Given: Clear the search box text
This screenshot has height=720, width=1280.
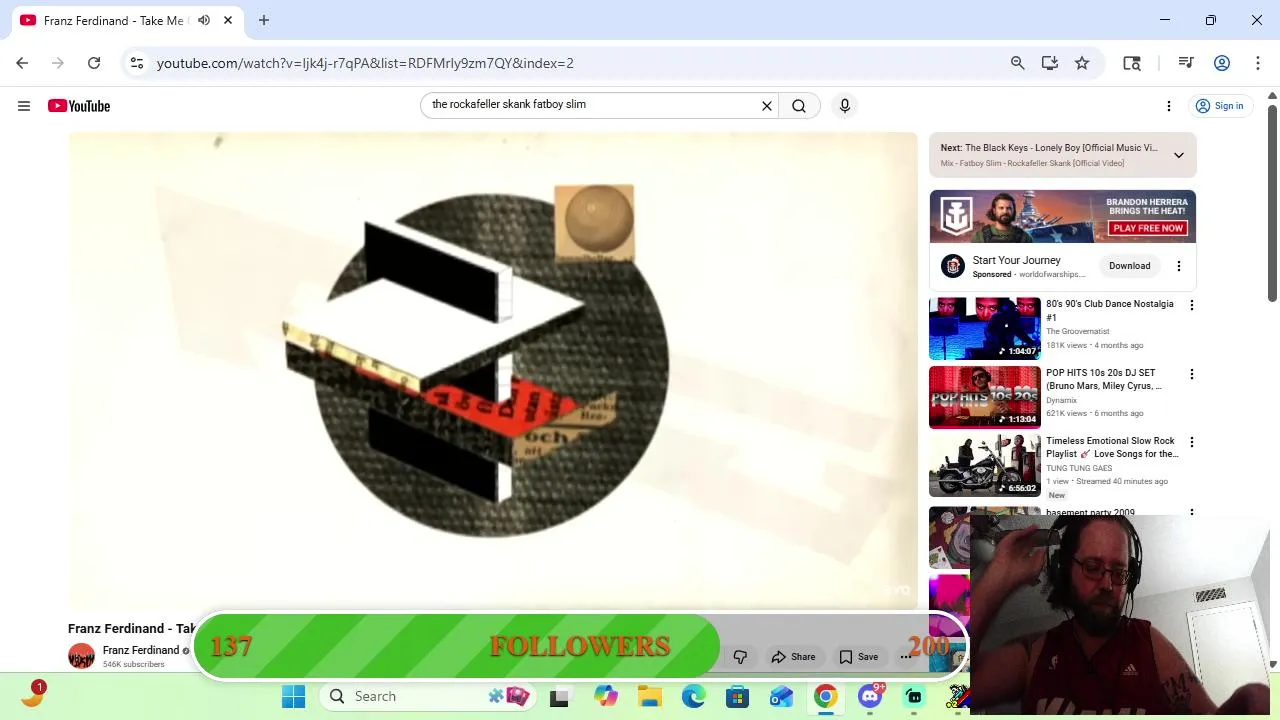Looking at the screenshot, I should (767, 106).
